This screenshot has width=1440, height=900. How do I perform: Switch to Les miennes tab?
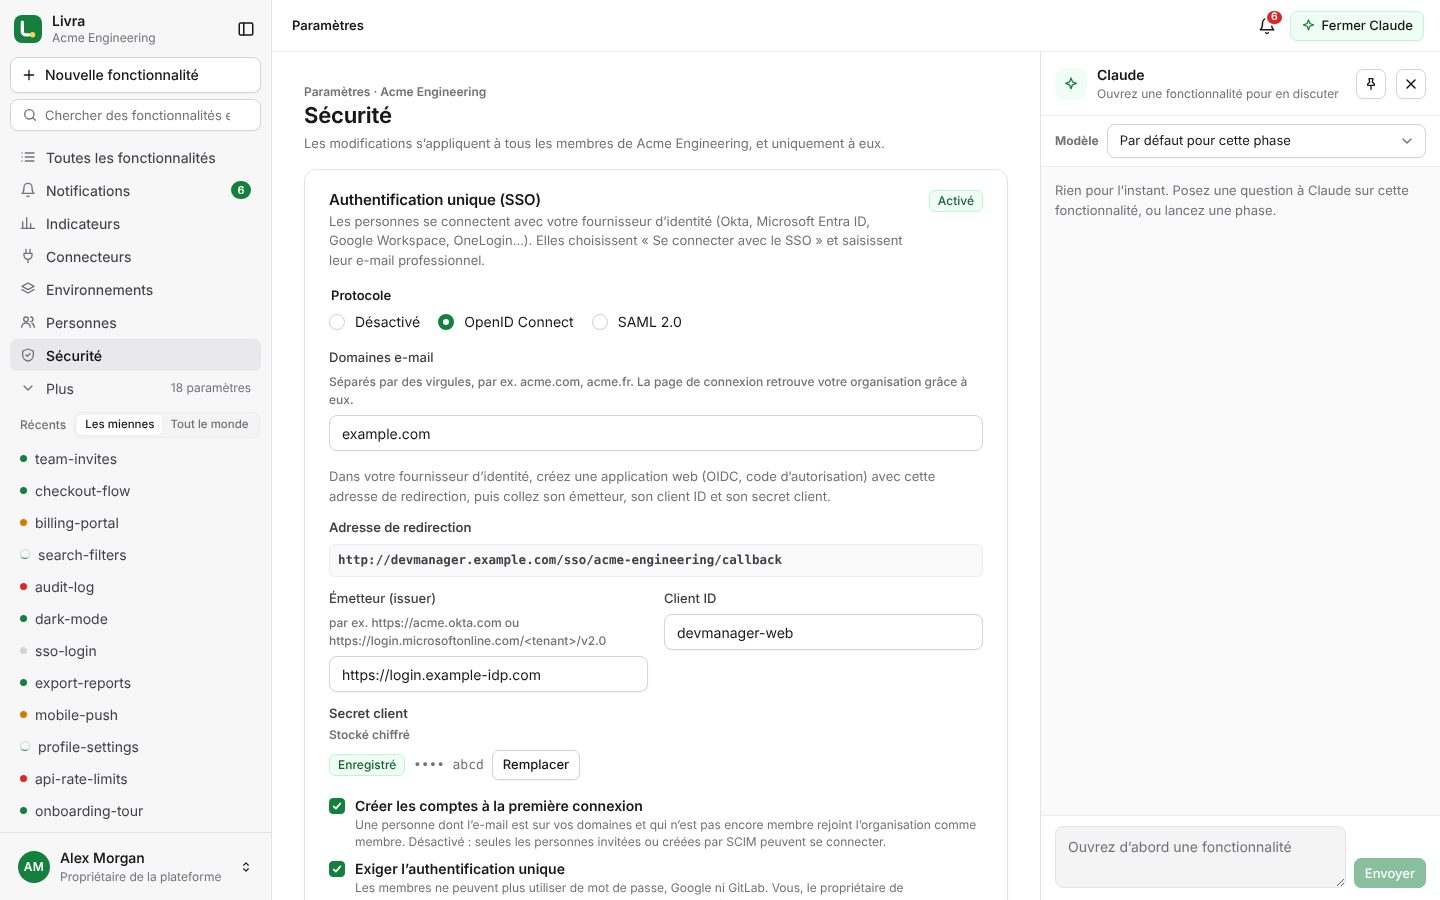click(x=120, y=424)
